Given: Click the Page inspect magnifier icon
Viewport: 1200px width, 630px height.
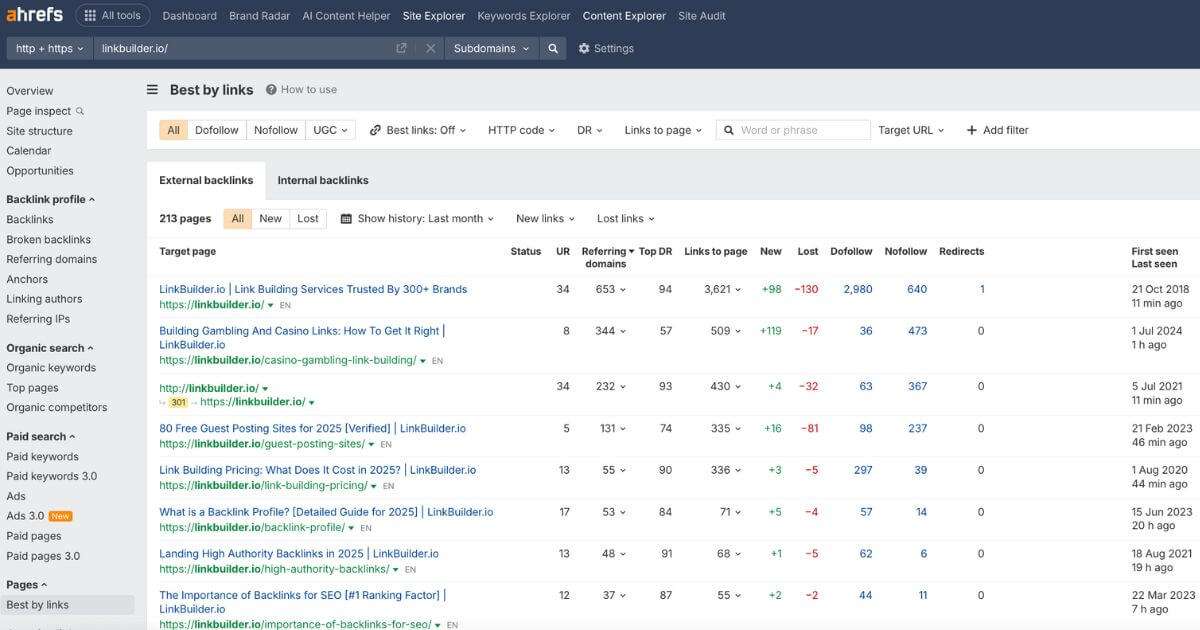Looking at the screenshot, I should (x=80, y=111).
